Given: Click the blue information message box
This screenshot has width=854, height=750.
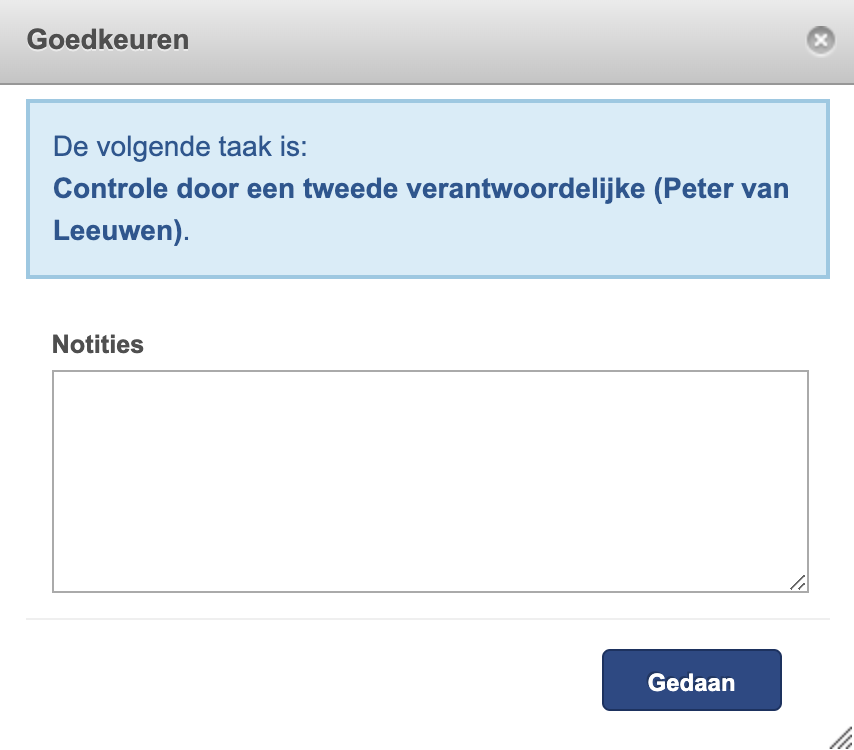Looking at the screenshot, I should (428, 189).
